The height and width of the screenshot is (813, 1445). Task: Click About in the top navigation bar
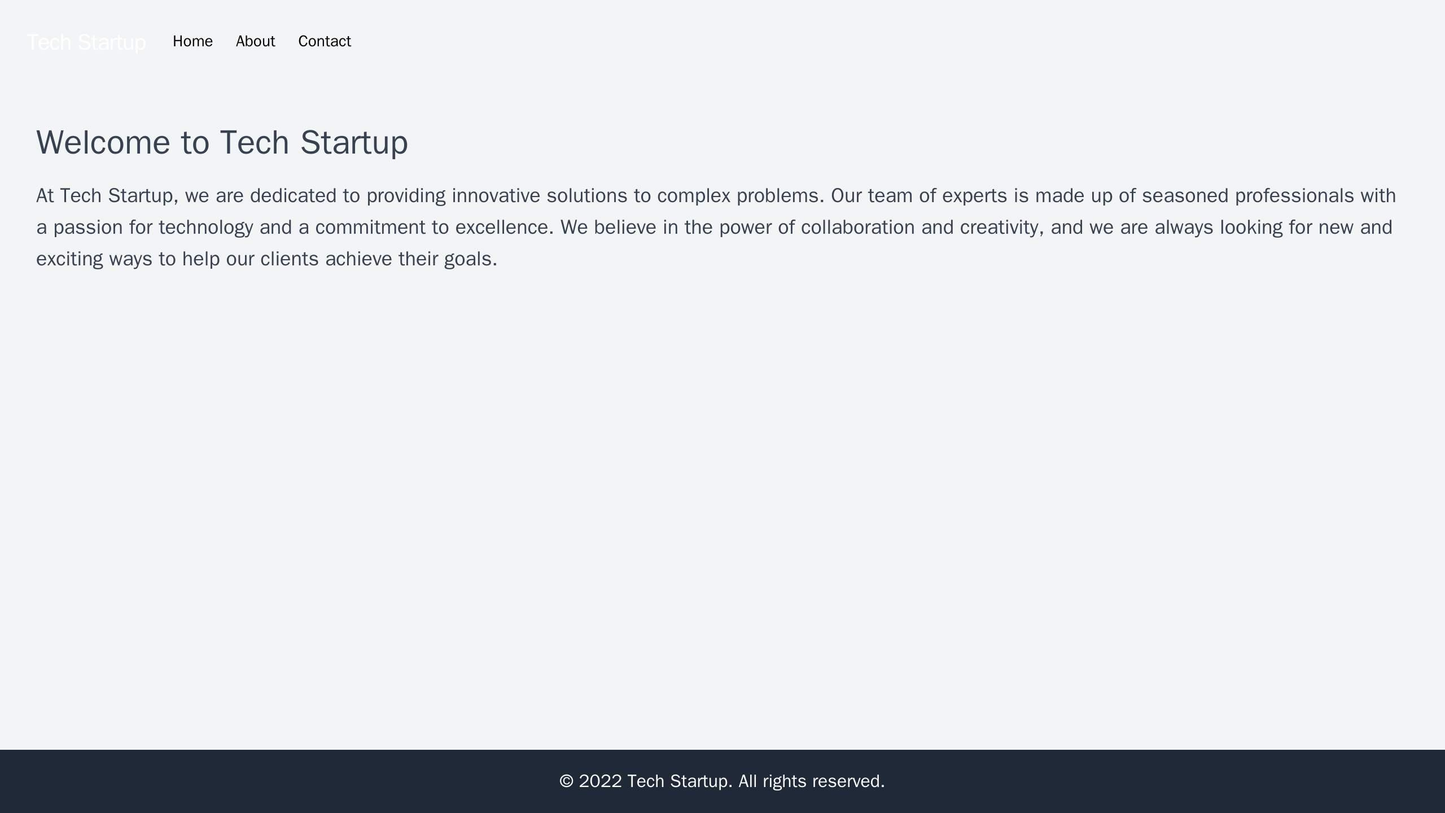click(x=254, y=42)
